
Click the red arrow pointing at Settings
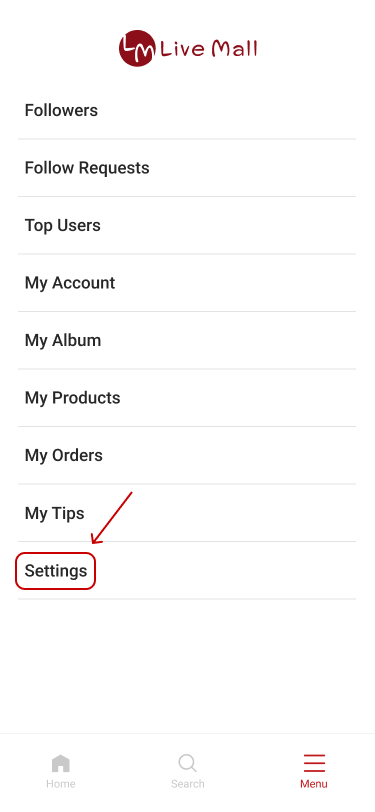click(x=112, y=518)
